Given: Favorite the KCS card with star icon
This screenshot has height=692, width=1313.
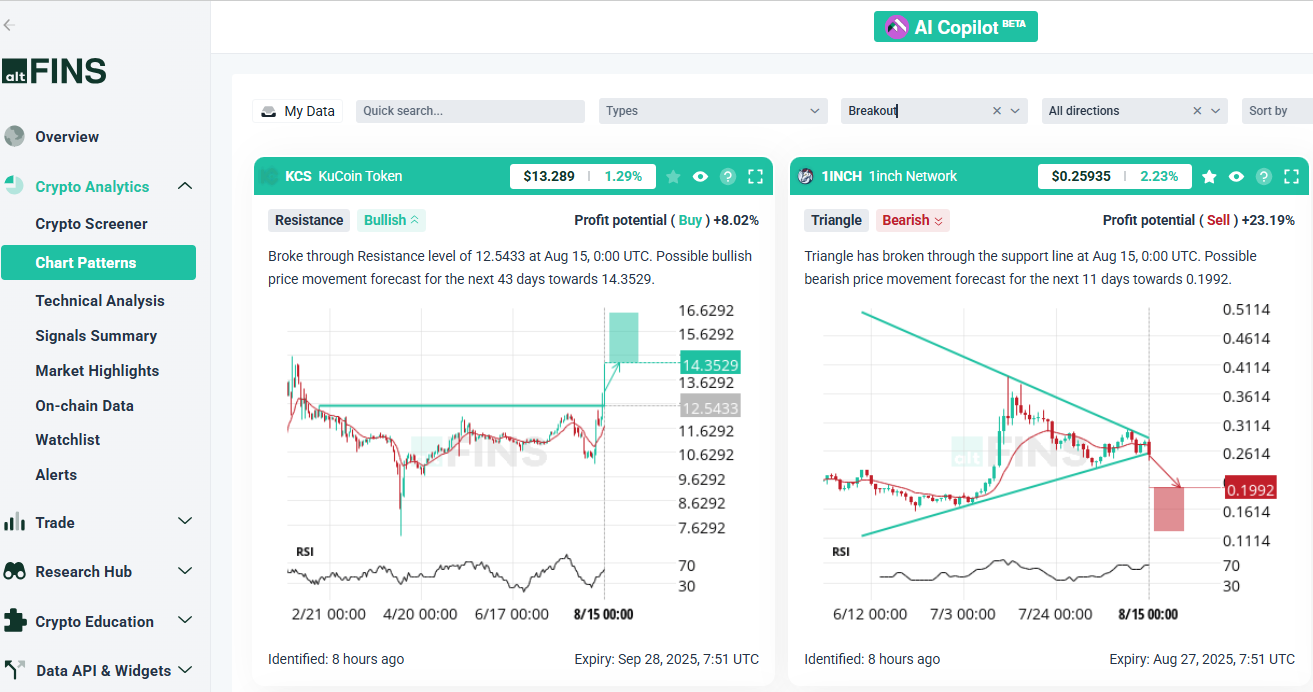Looking at the screenshot, I should (x=673, y=177).
